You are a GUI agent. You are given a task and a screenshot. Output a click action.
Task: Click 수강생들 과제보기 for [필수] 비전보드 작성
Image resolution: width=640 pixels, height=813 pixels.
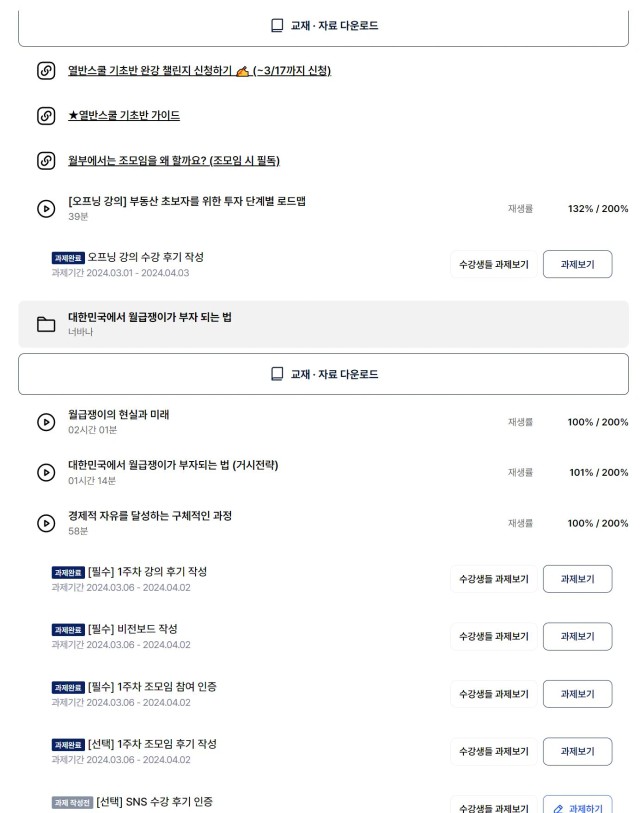click(494, 637)
